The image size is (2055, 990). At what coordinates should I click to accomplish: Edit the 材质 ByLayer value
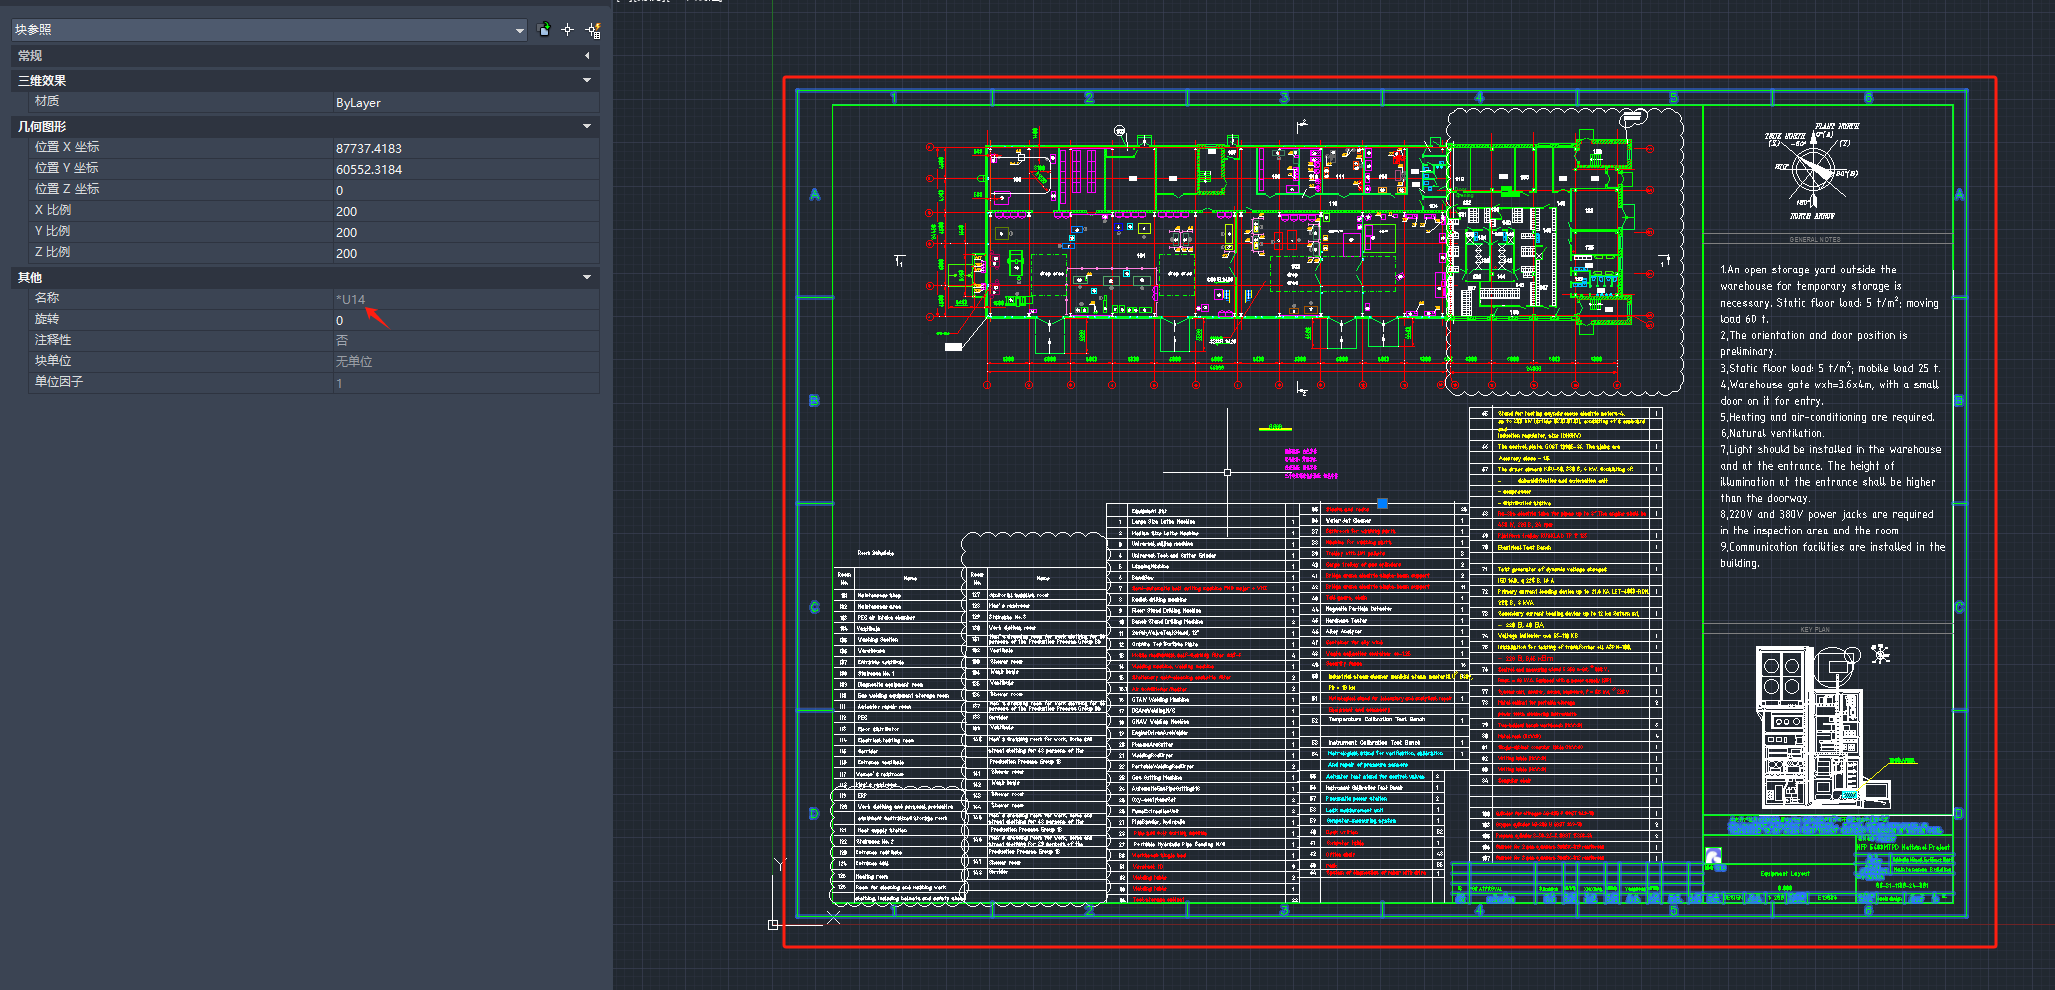coord(466,102)
